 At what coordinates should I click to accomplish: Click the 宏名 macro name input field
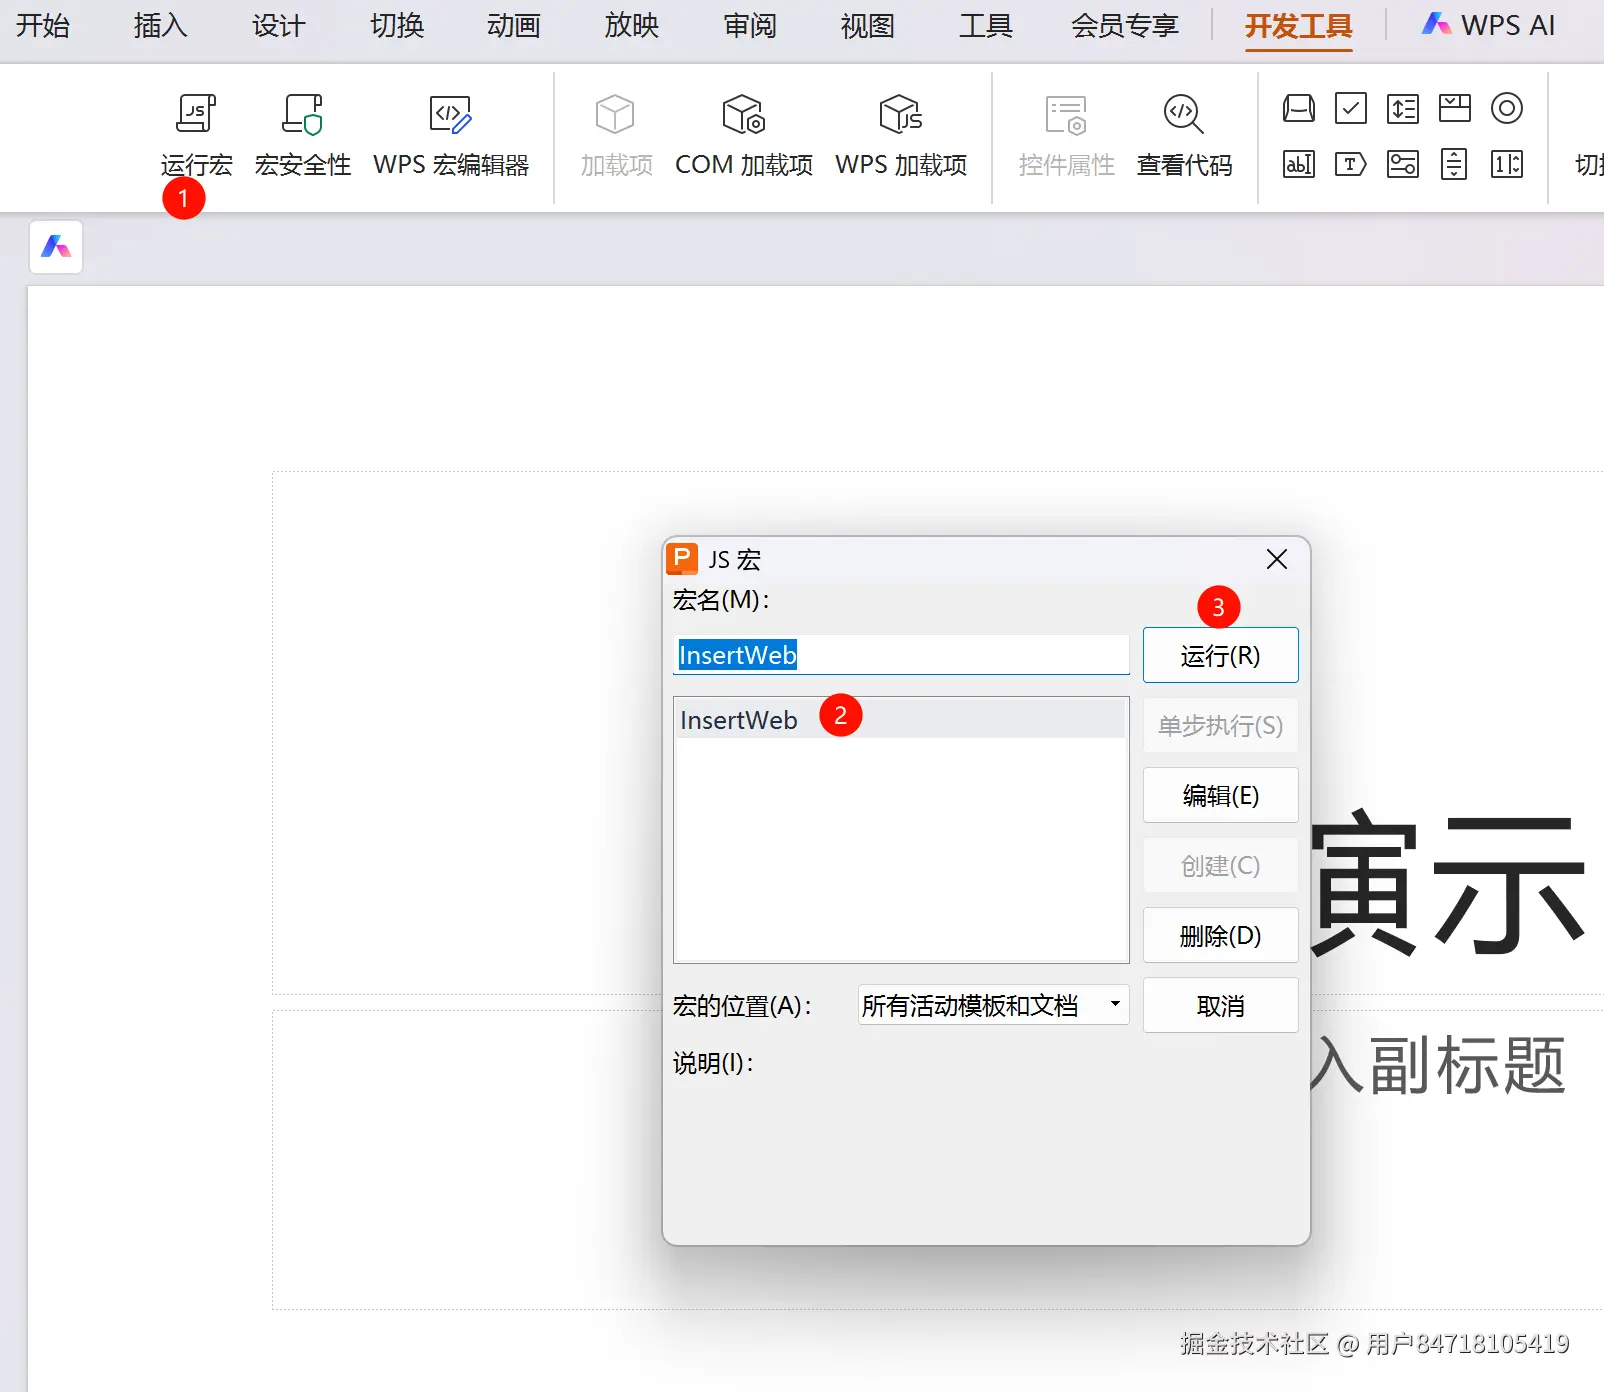tap(901, 655)
